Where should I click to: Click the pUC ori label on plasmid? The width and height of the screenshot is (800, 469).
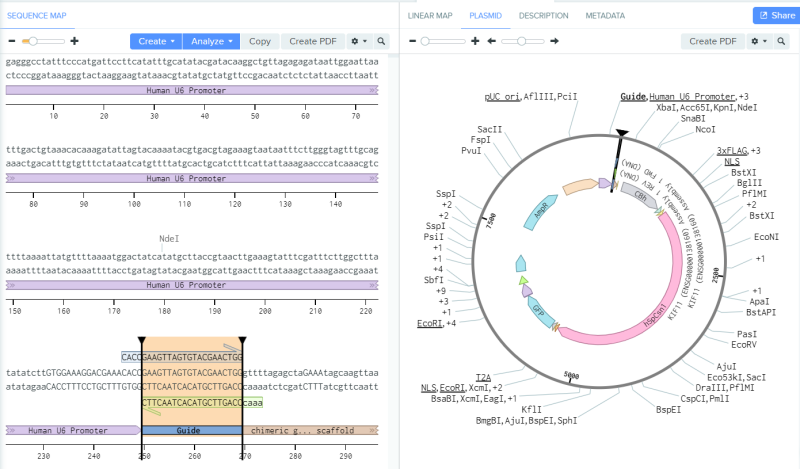[502, 96]
